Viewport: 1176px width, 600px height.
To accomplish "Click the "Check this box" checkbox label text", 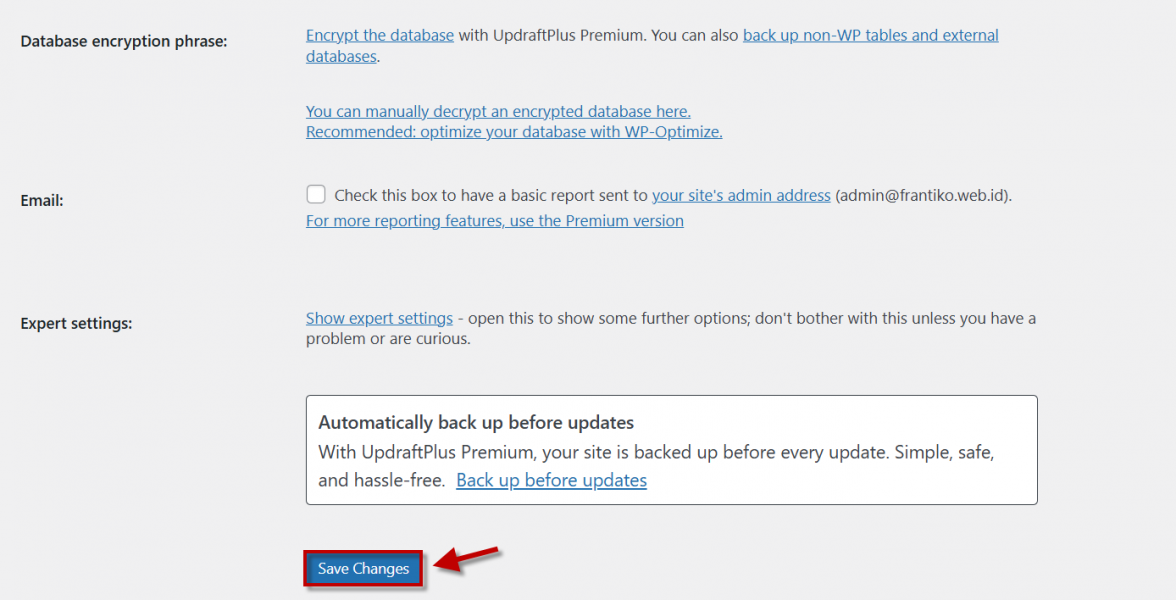I will coord(490,196).
